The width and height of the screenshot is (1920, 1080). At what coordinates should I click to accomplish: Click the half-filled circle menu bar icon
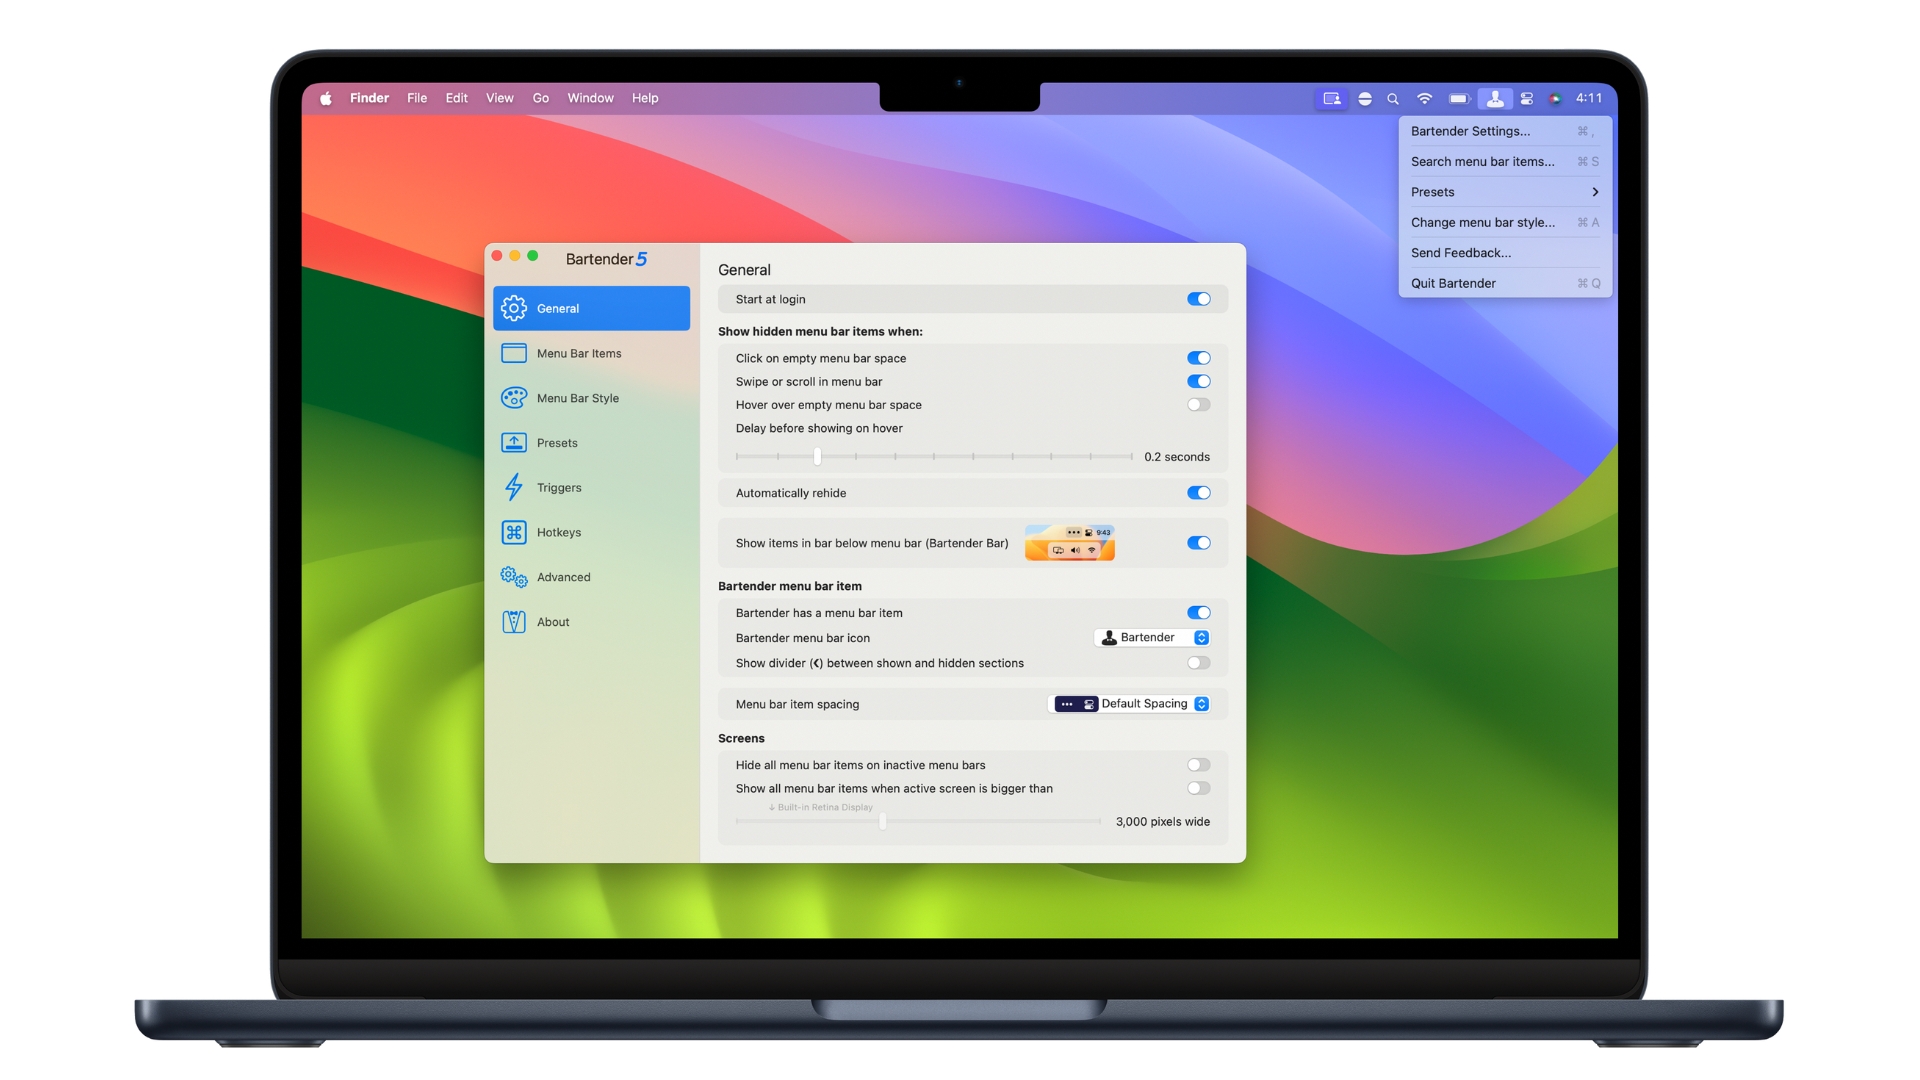[x=1365, y=98]
